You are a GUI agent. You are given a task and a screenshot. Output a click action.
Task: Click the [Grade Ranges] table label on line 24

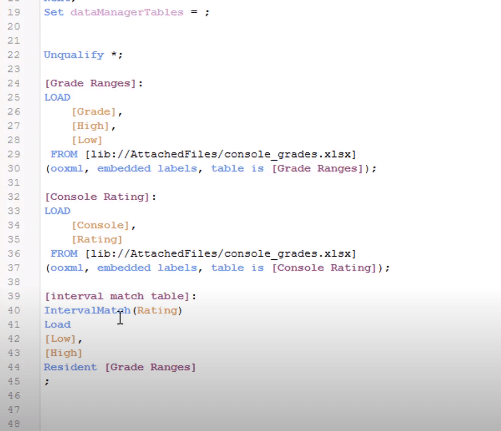pyautogui.click(x=90, y=83)
